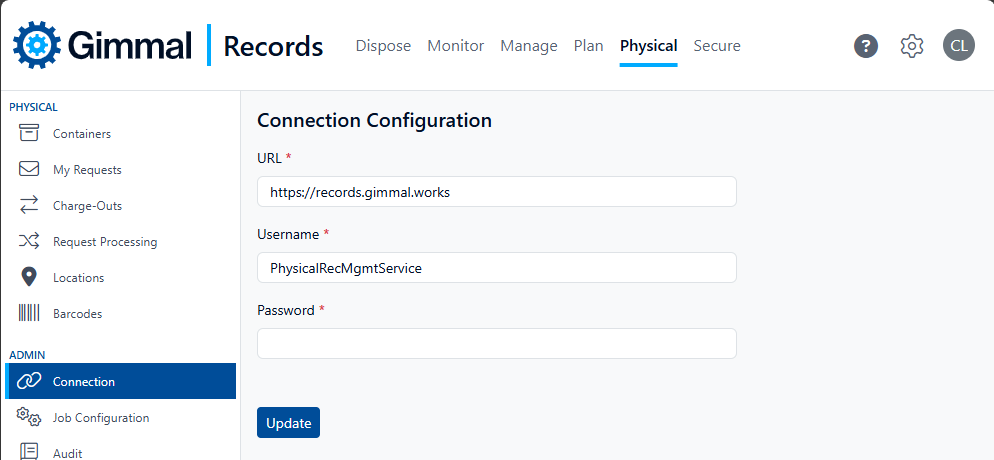Viewport: 994px width, 460px height.
Task: Click the Job Configuration gears icon
Action: [x=29, y=417]
